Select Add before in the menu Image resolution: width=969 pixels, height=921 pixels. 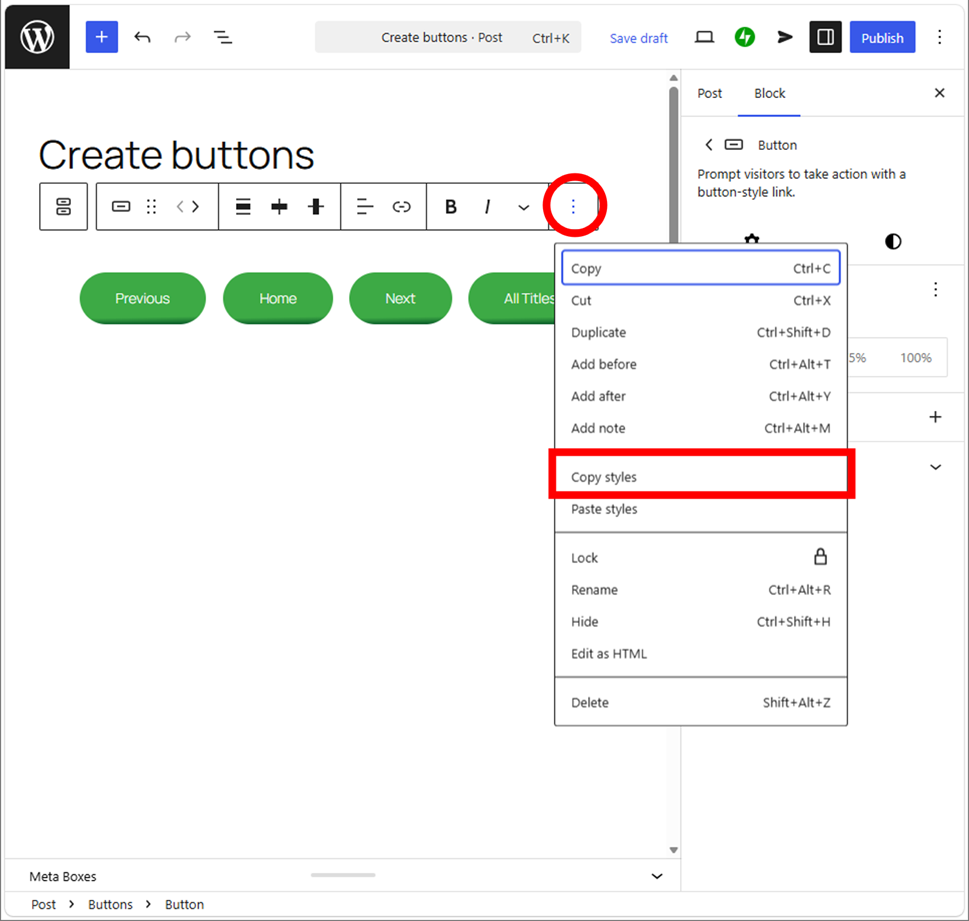tap(701, 365)
